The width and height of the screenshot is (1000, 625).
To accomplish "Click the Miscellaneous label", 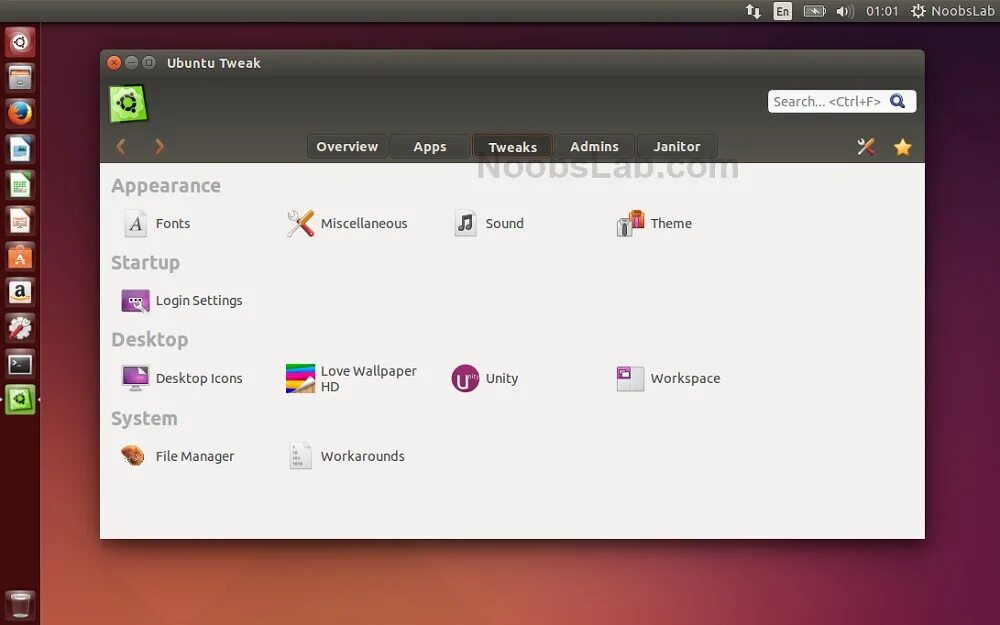I will click(364, 224).
